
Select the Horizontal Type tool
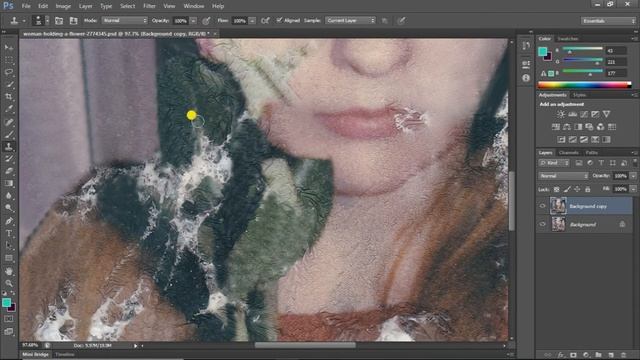click(9, 233)
